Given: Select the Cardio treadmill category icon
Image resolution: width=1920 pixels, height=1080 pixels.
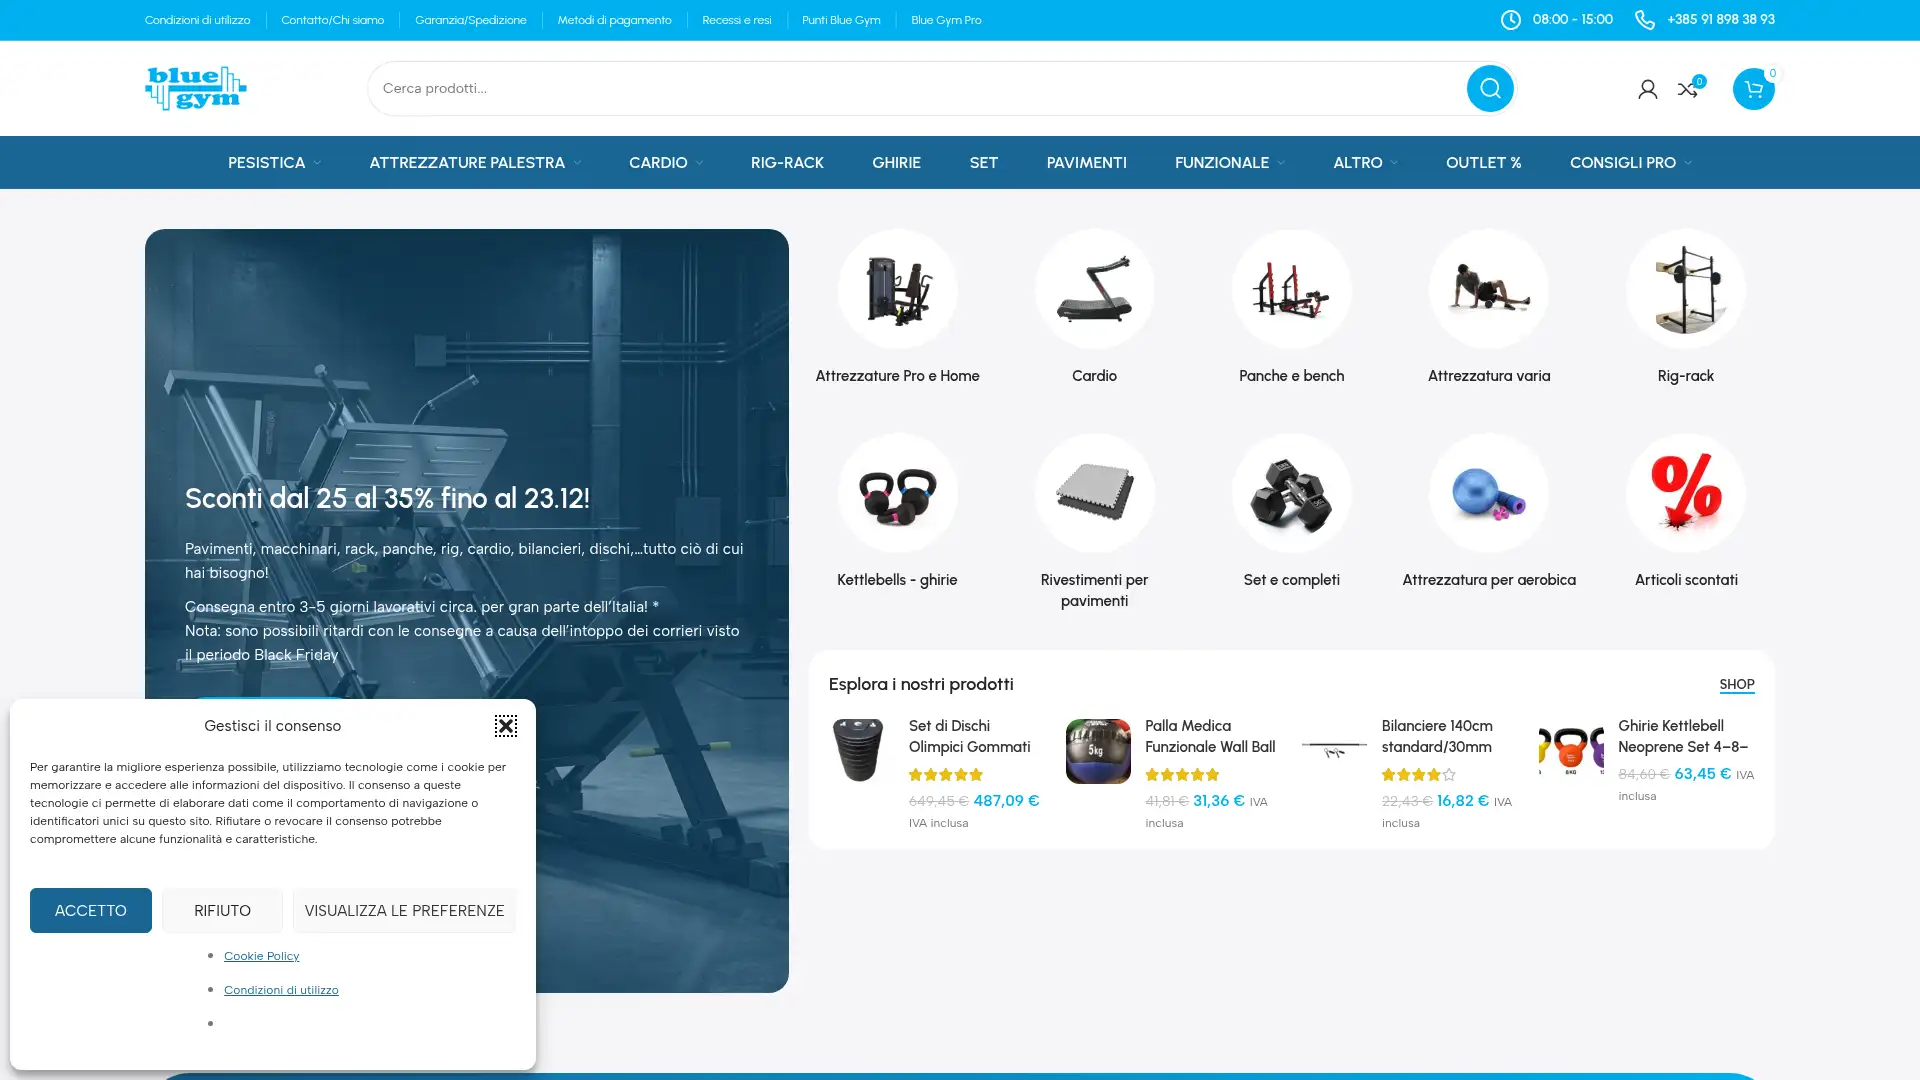Looking at the screenshot, I should point(1094,289).
